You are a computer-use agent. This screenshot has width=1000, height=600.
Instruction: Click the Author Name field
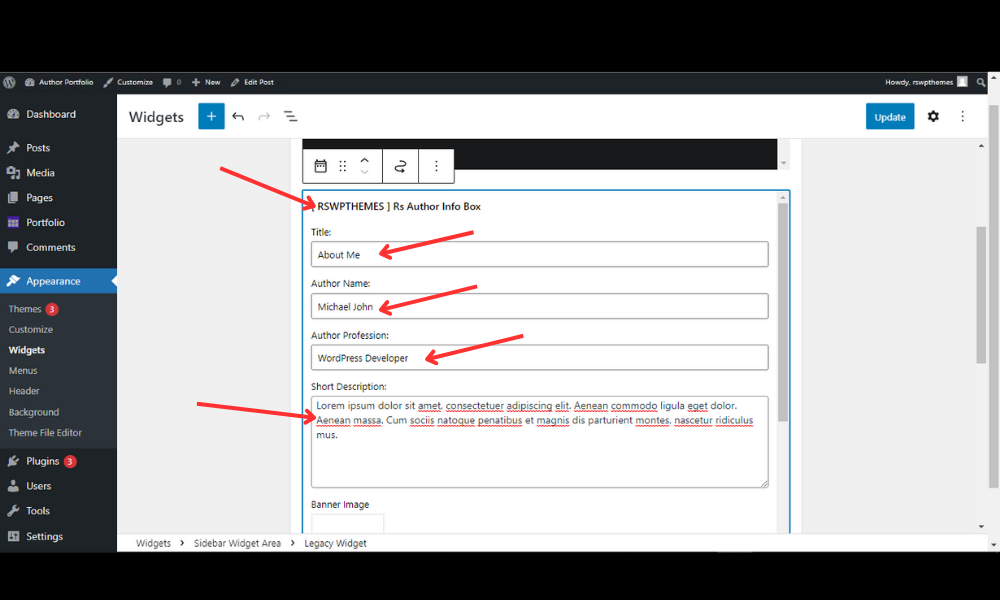[540, 306]
